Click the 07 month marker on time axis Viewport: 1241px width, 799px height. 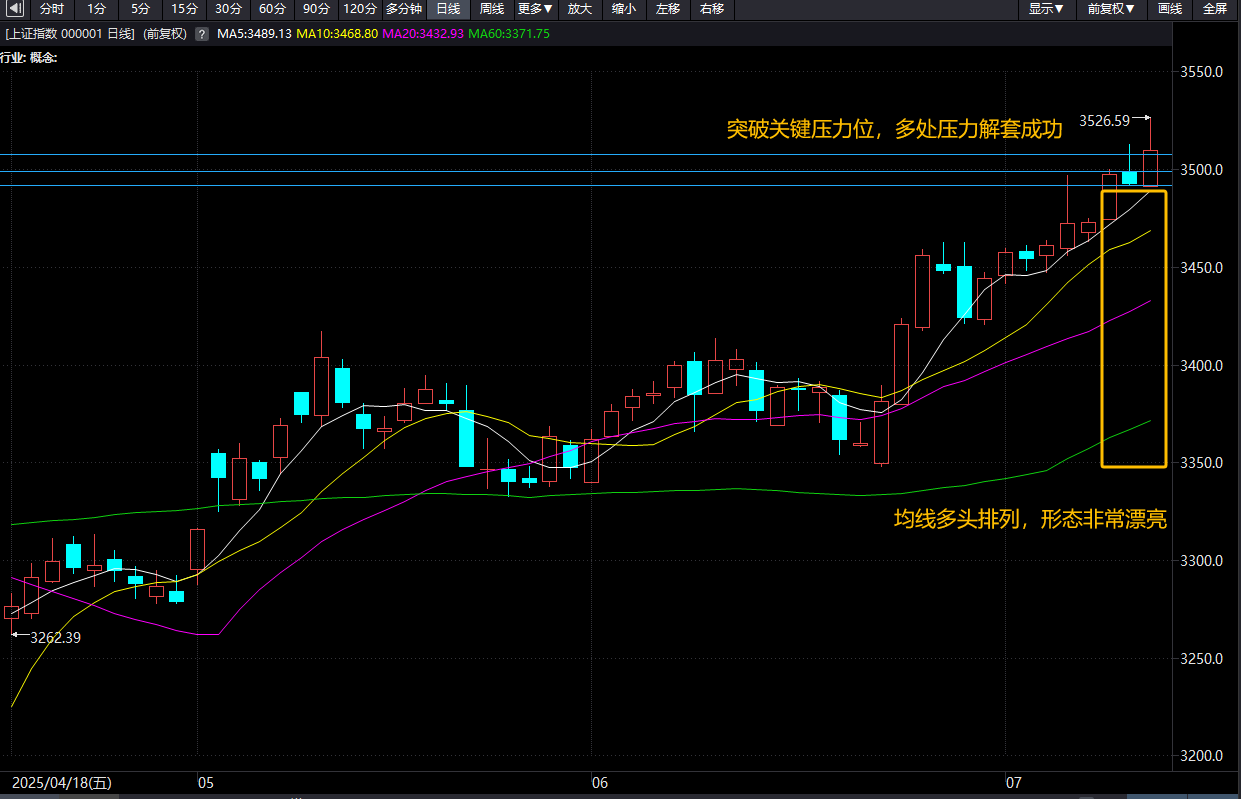coord(1013,781)
